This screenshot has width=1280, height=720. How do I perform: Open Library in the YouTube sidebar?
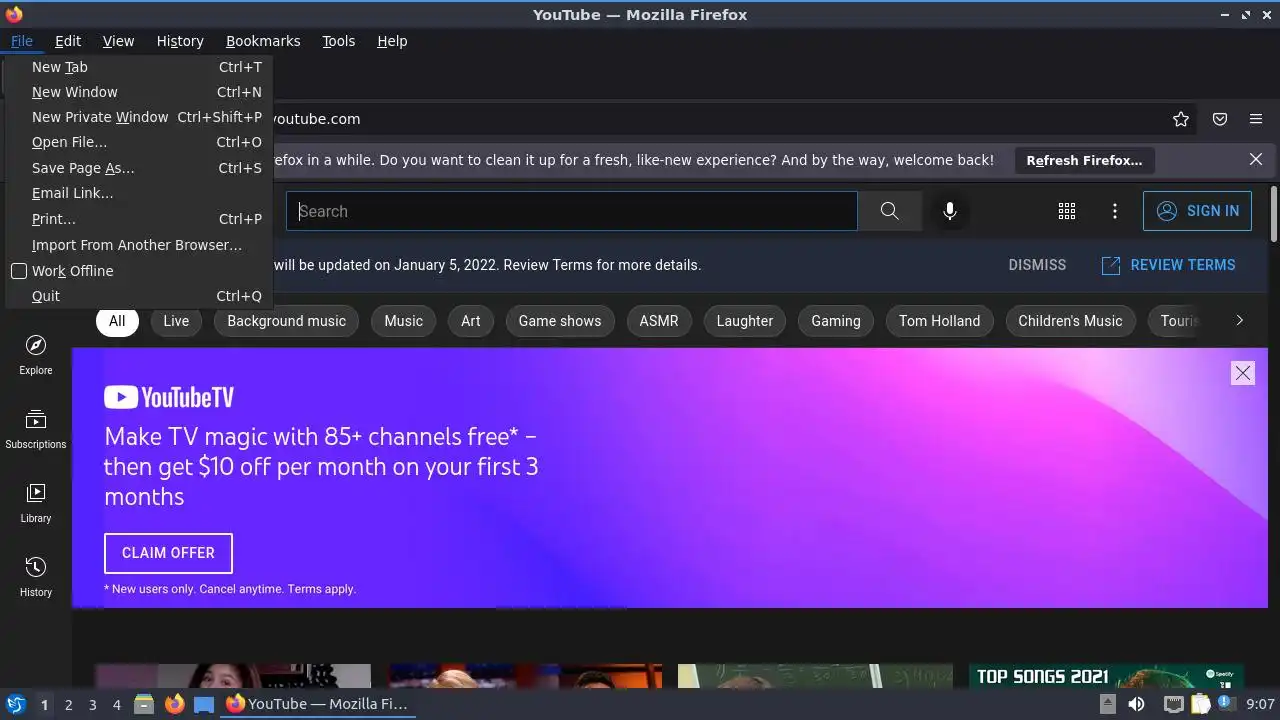pos(35,503)
